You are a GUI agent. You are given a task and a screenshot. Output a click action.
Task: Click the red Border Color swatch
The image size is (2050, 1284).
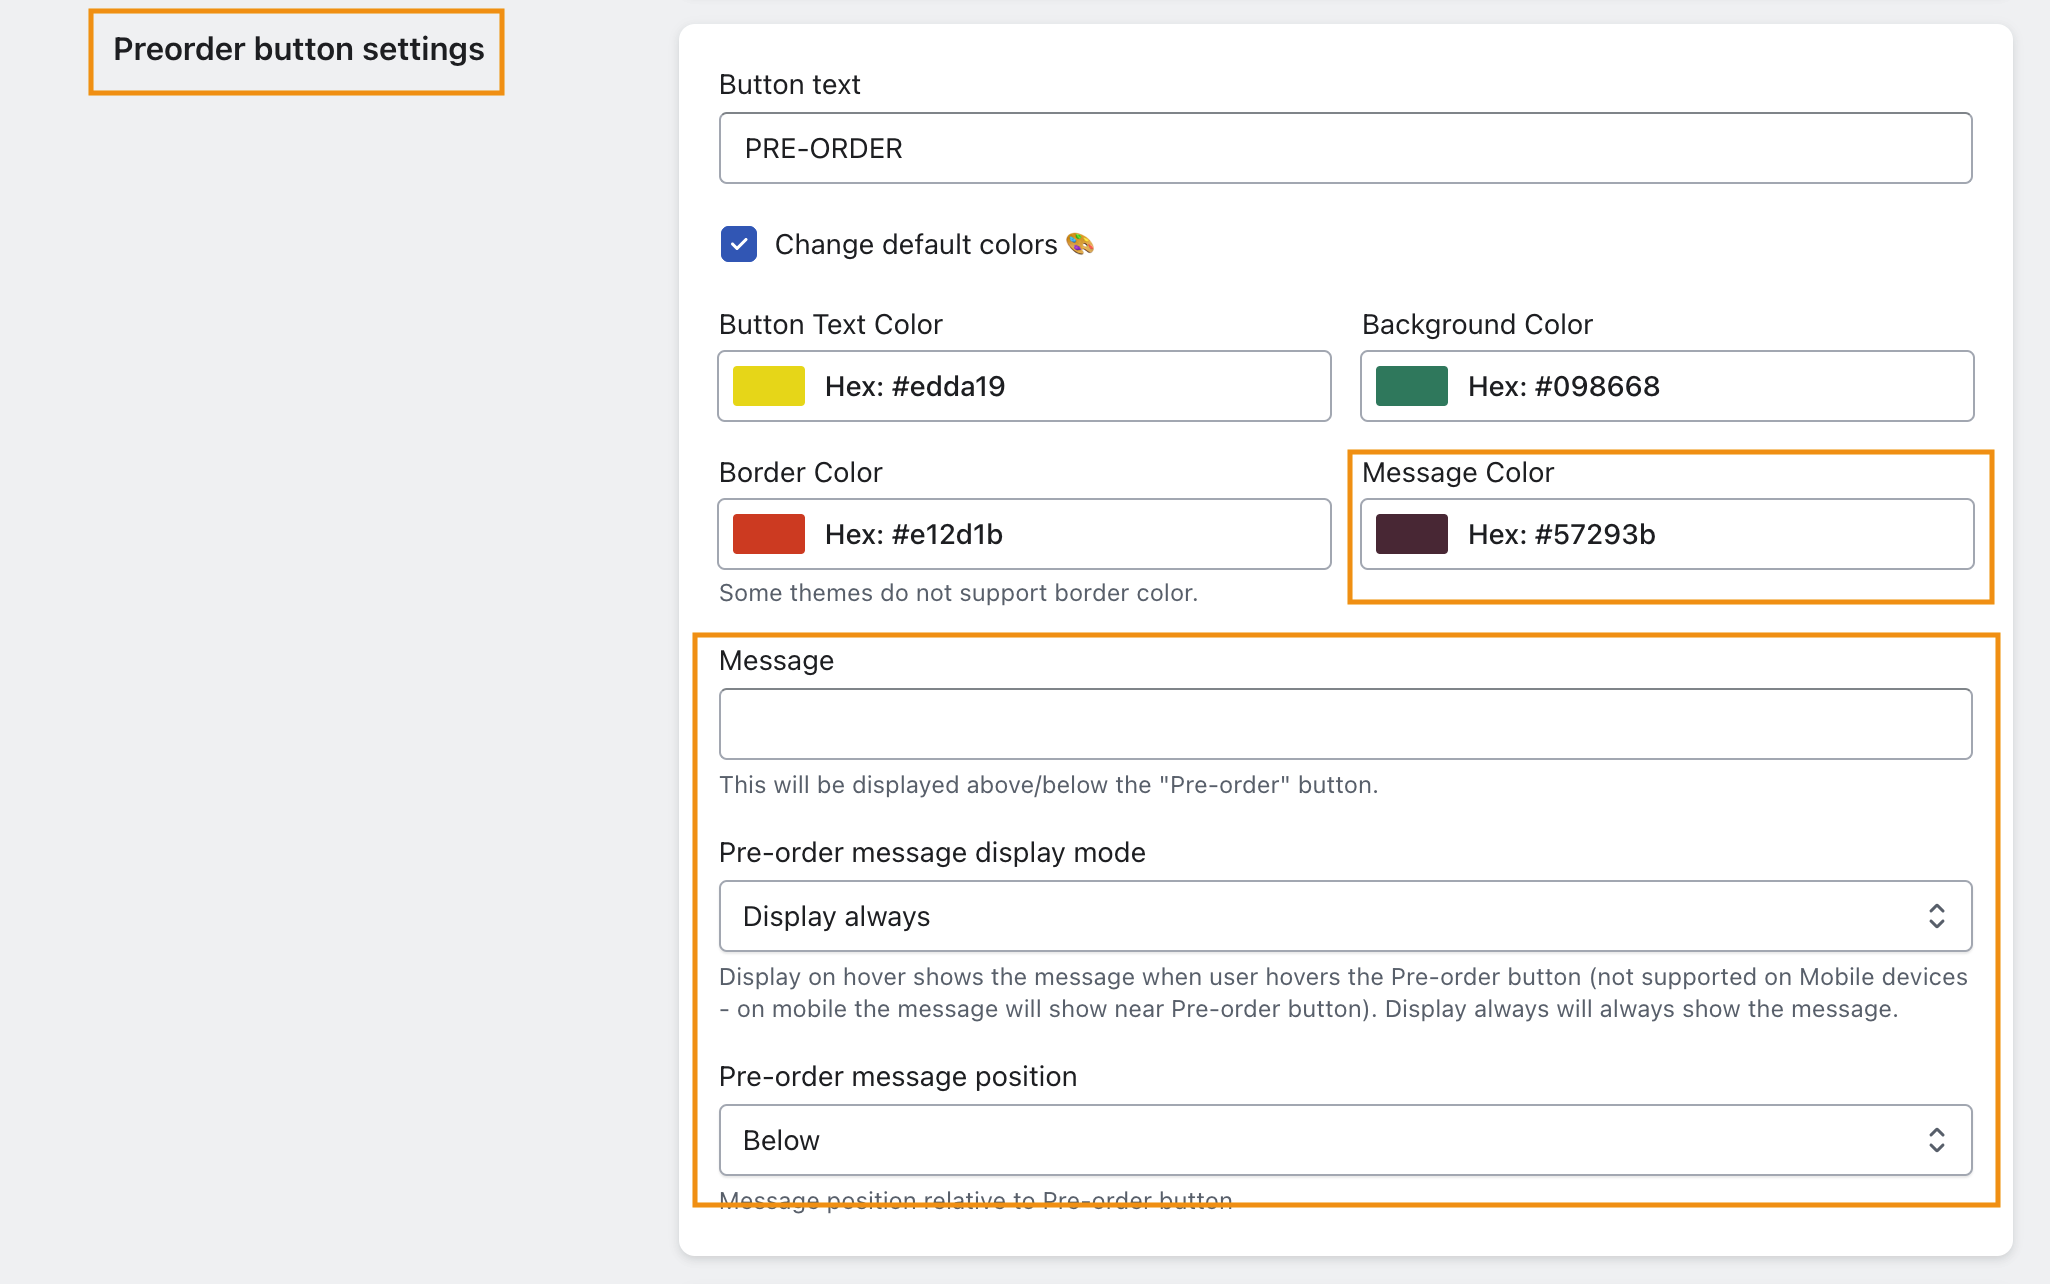768,534
